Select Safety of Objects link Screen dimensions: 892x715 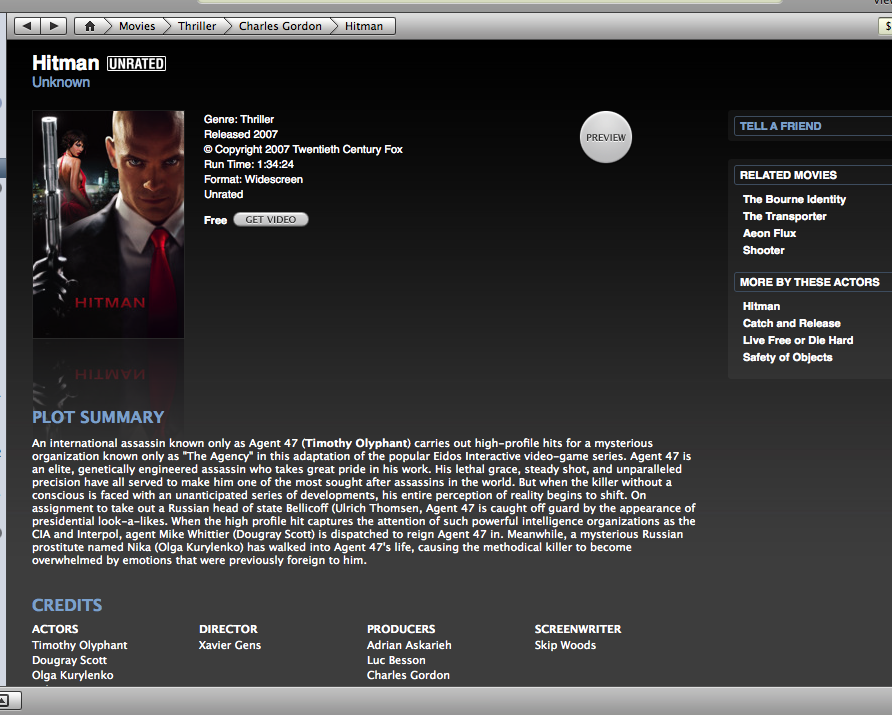tap(787, 357)
